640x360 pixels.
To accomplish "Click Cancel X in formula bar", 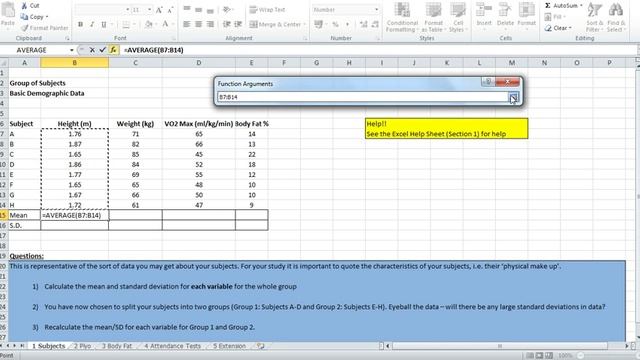I will (92, 50).
